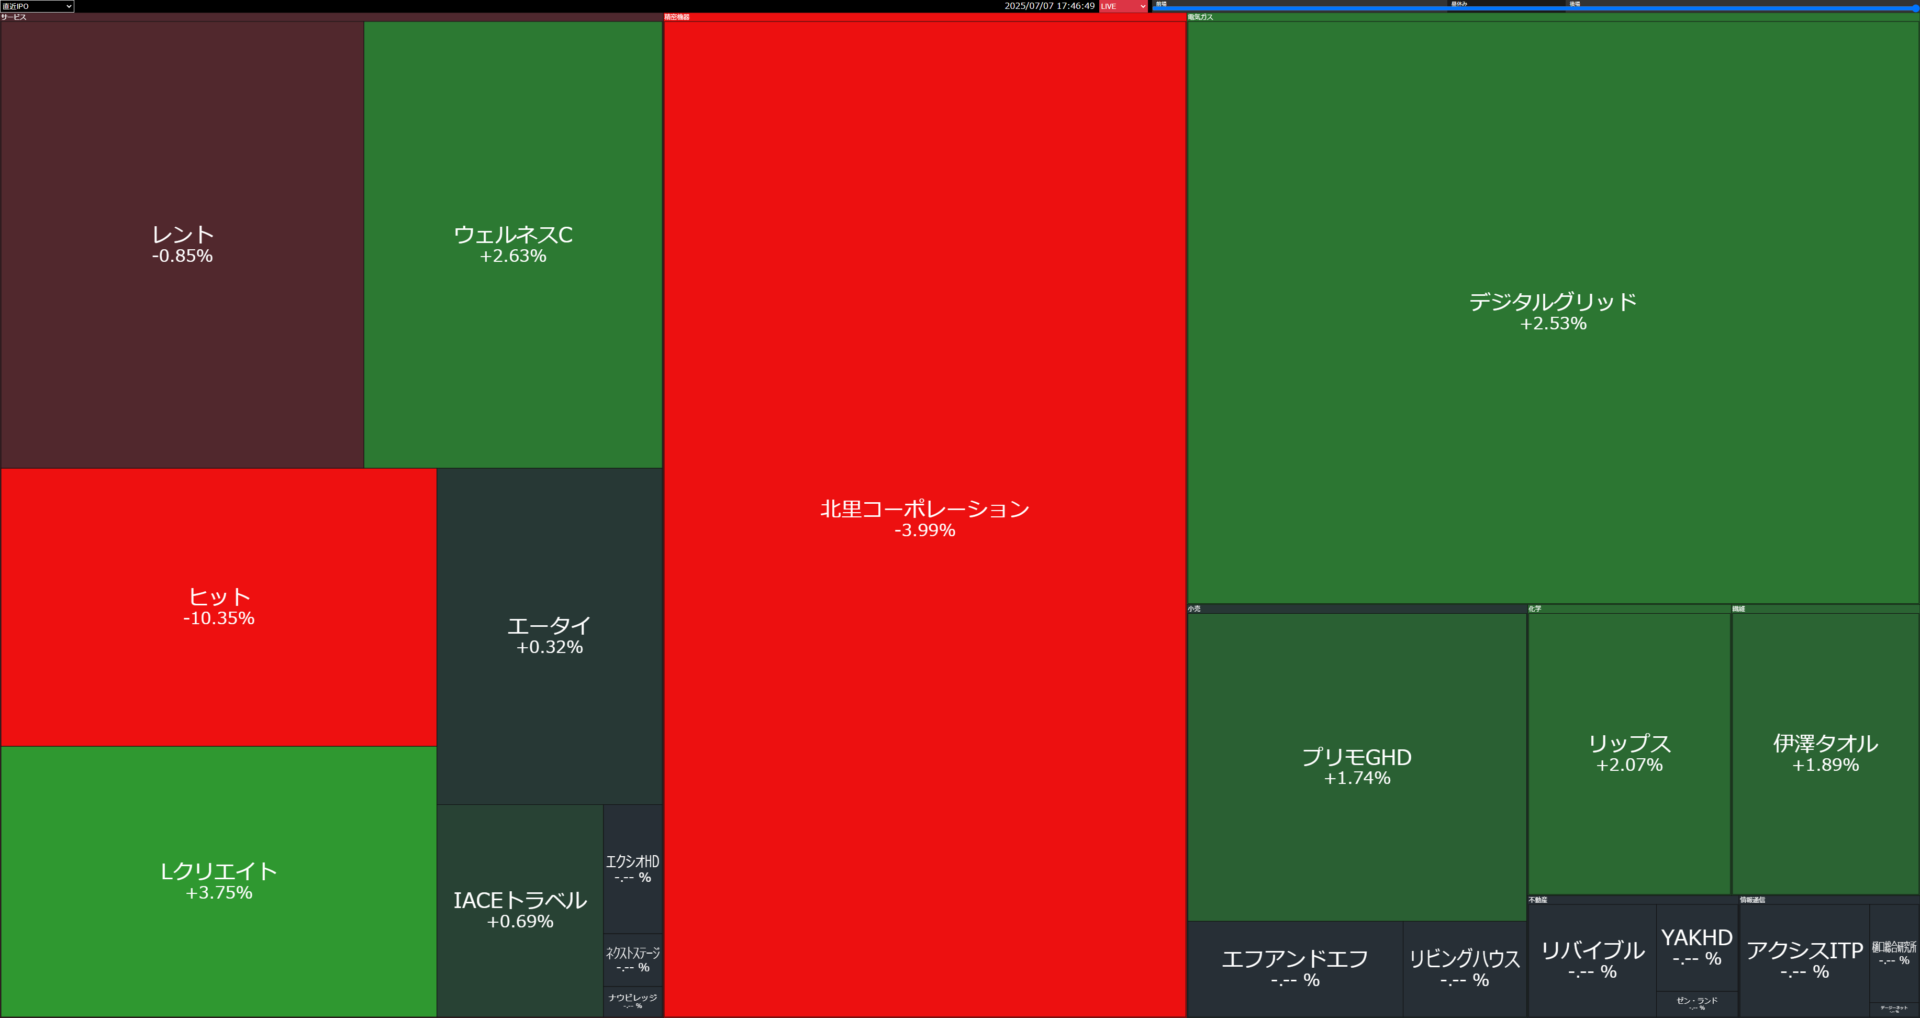Select the ゼン・ランド tile
This screenshot has height=1018, width=1920.
(x=1697, y=1004)
